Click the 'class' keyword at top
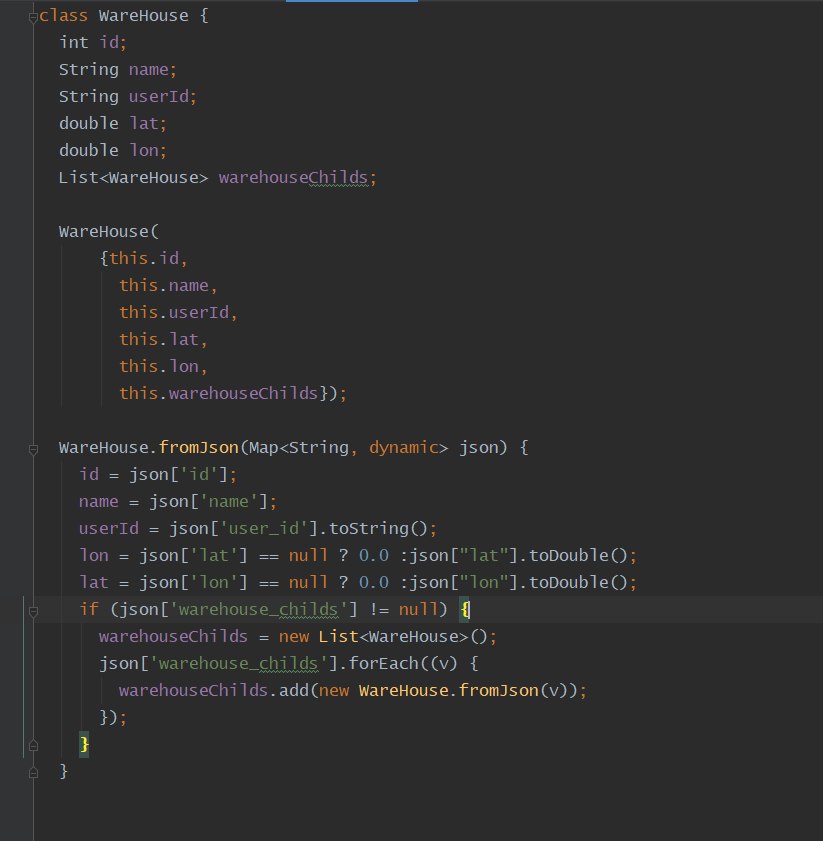The height and width of the screenshot is (841, 823). coord(63,16)
